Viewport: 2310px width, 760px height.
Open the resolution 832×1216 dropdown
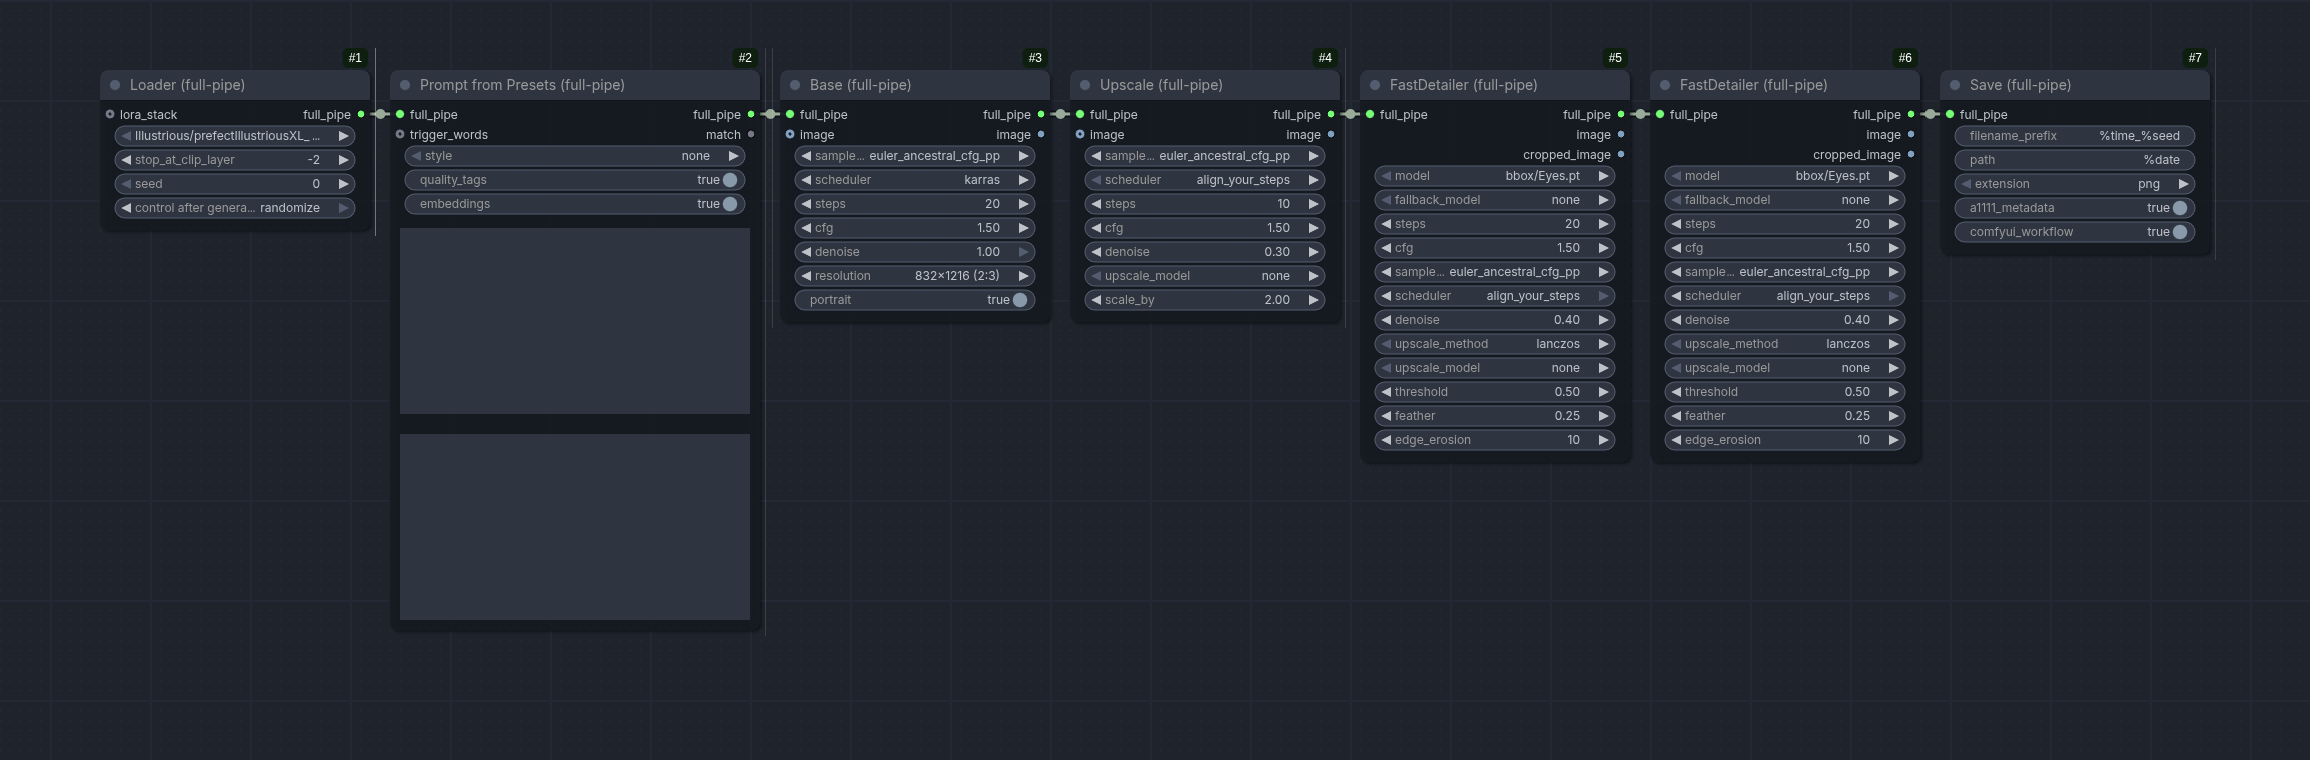[x=915, y=276]
